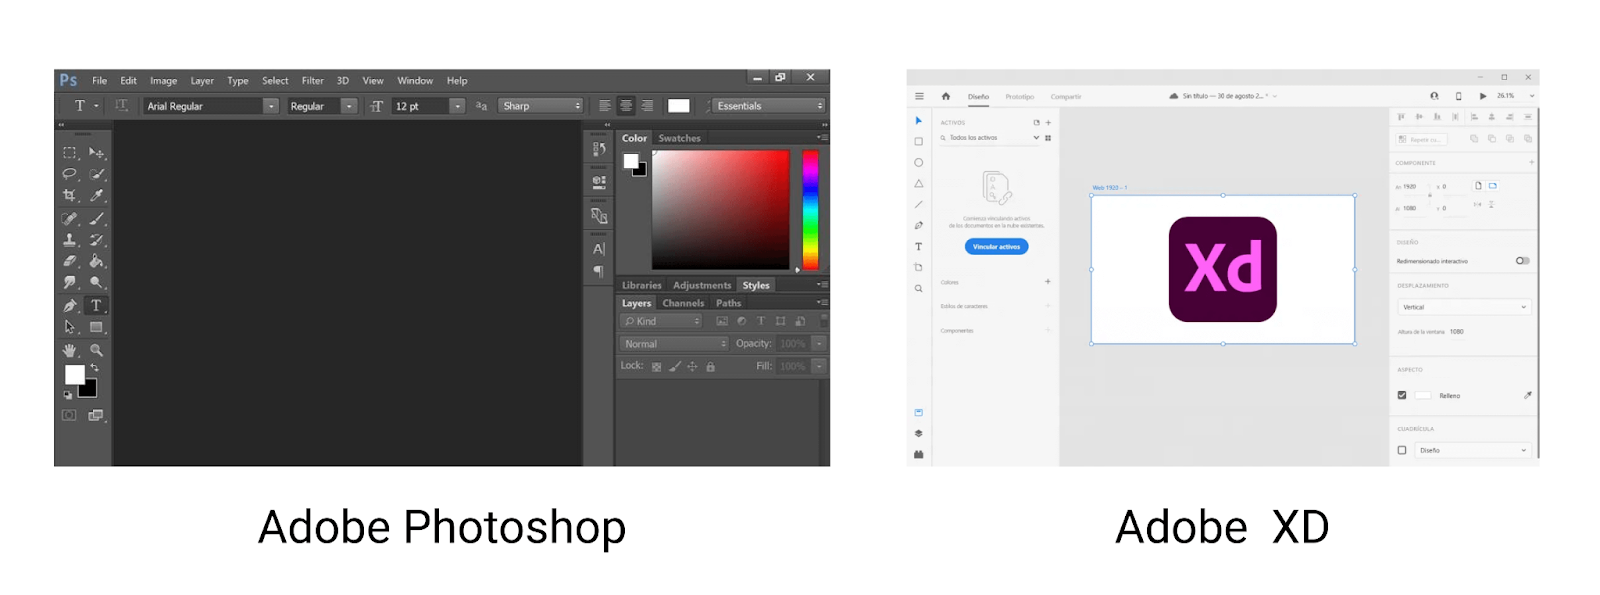Pick a color in the Photoshop color field
1600x595 pixels.
coord(721,210)
